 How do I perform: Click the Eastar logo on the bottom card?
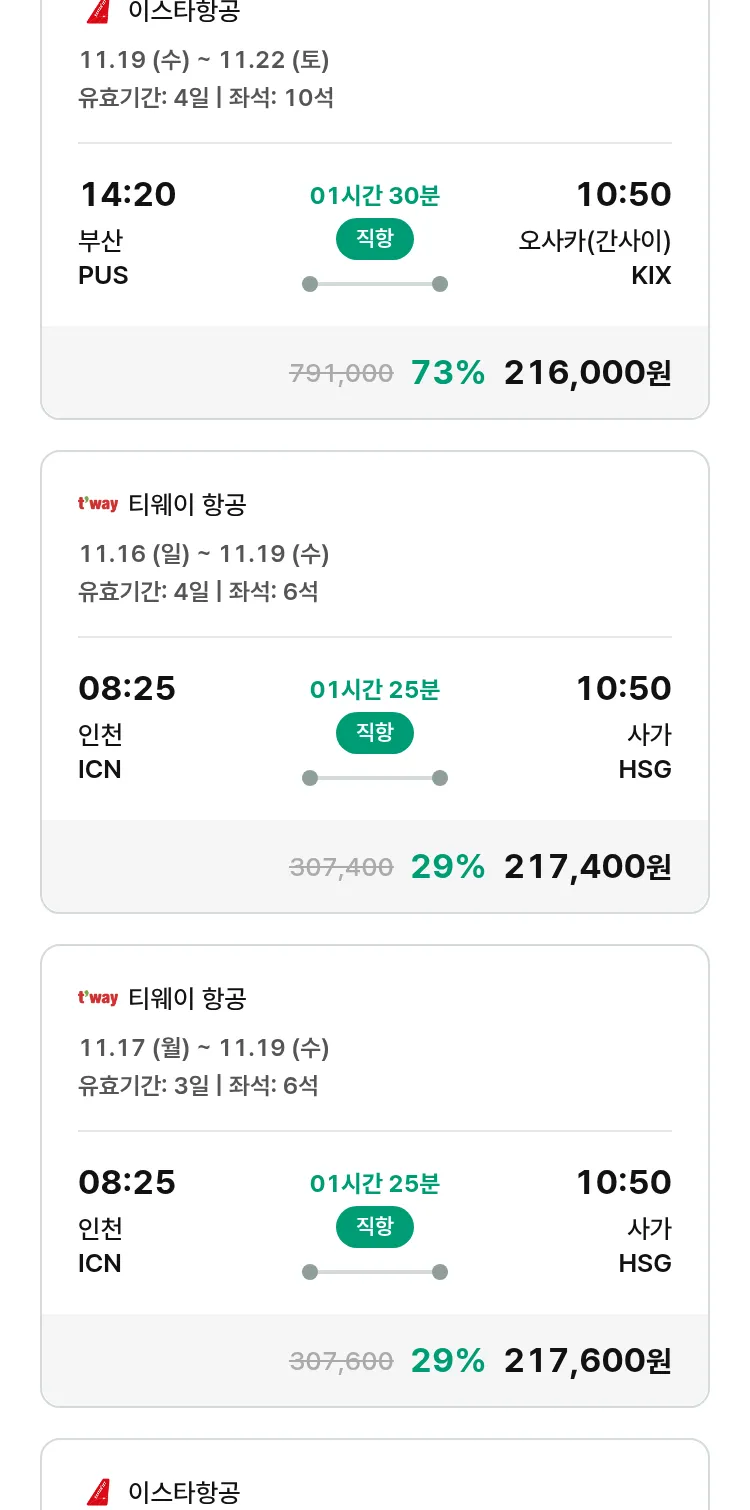point(98,1492)
